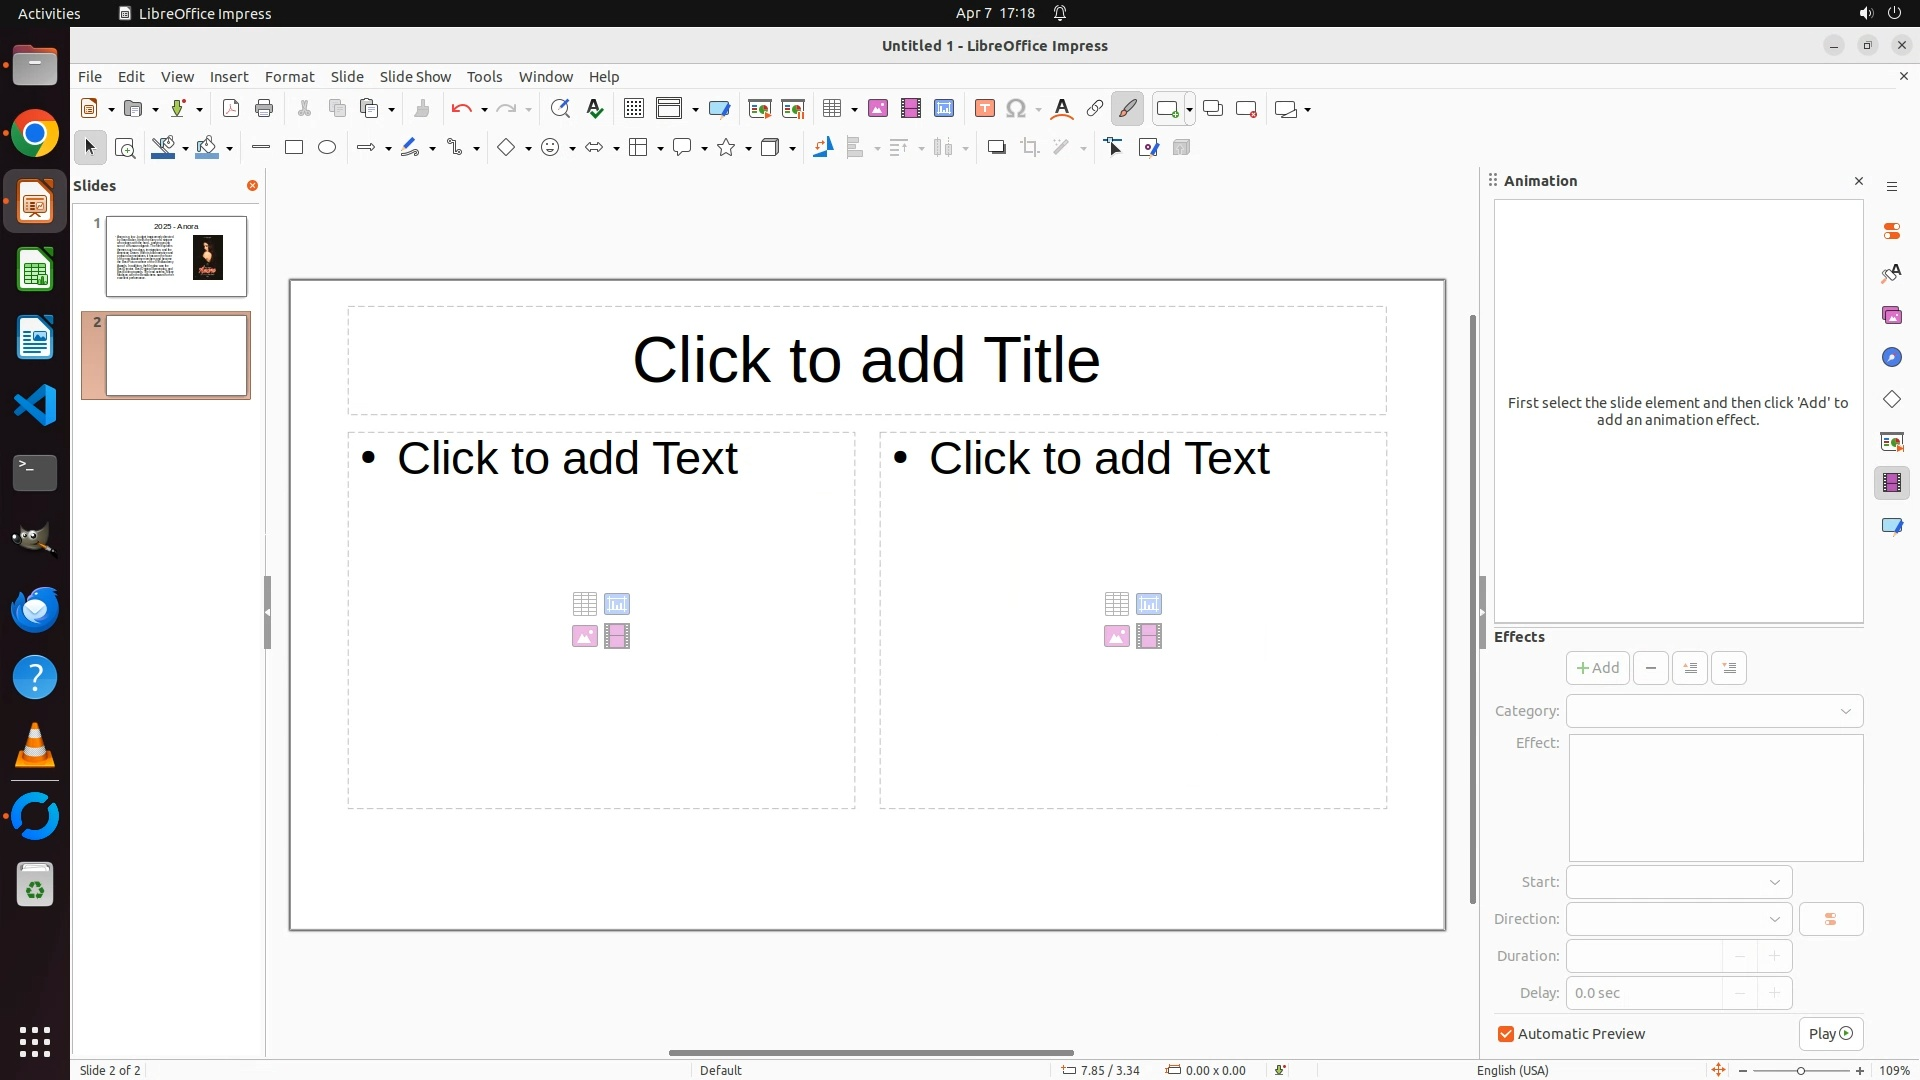Viewport: 1920px width, 1080px height.
Task: Toggle the Shadow toolbar button
Action: (x=996, y=148)
